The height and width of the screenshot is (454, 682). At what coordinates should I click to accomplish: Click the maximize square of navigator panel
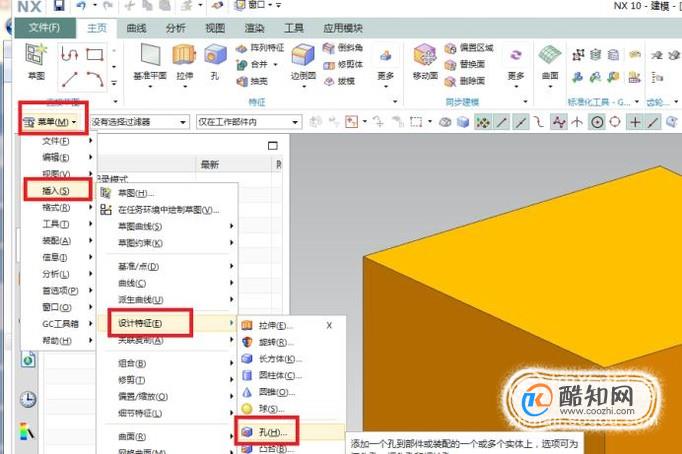[273, 146]
